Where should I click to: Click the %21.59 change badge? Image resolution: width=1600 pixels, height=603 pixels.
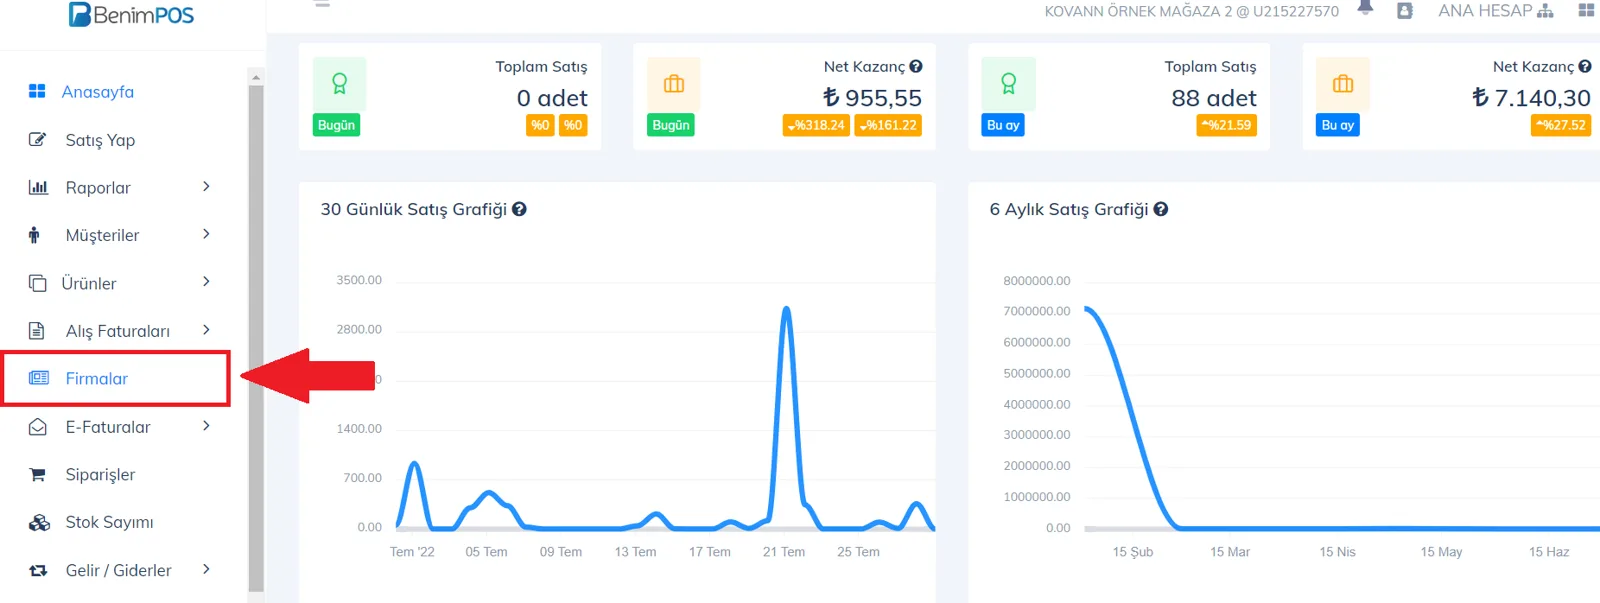point(1226,125)
